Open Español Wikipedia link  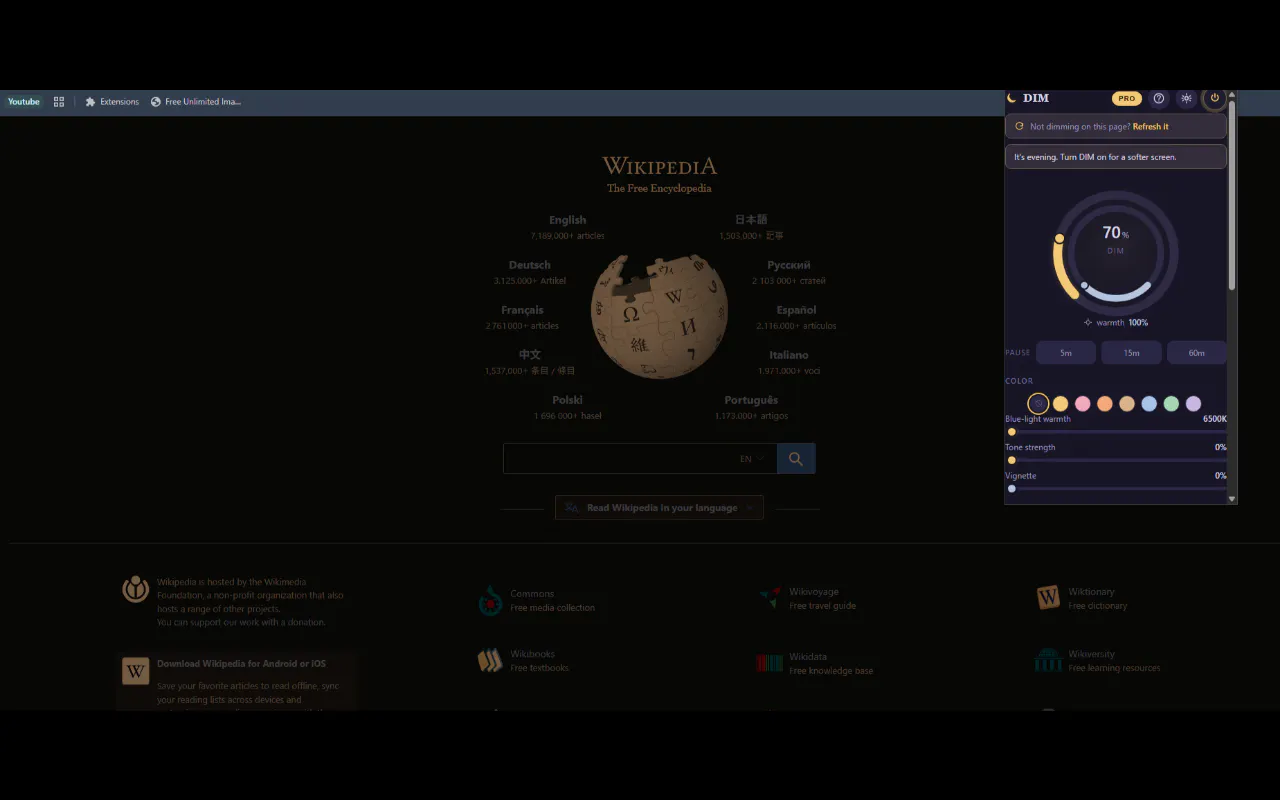[796, 310]
